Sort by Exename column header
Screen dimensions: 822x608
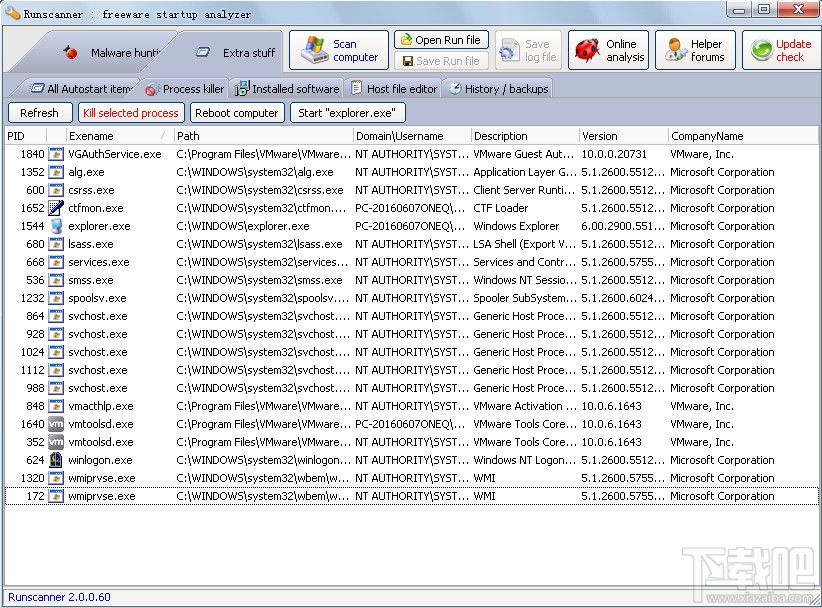coord(118,136)
